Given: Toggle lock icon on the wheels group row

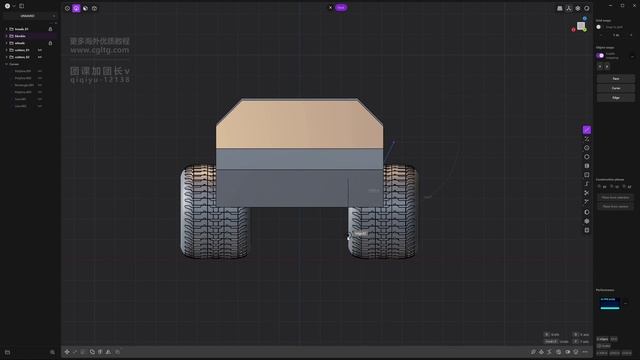Looking at the screenshot, I should [50, 43].
